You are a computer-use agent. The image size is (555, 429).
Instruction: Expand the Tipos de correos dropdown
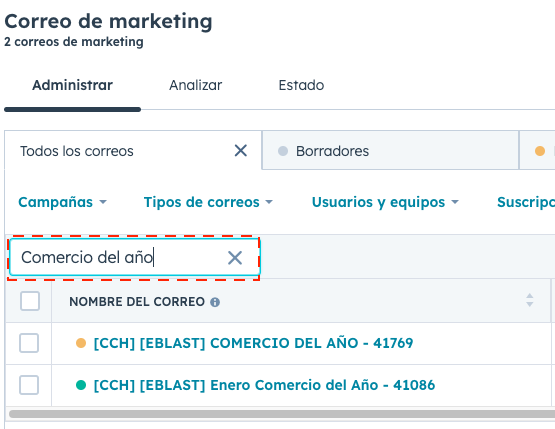pyautogui.click(x=208, y=202)
